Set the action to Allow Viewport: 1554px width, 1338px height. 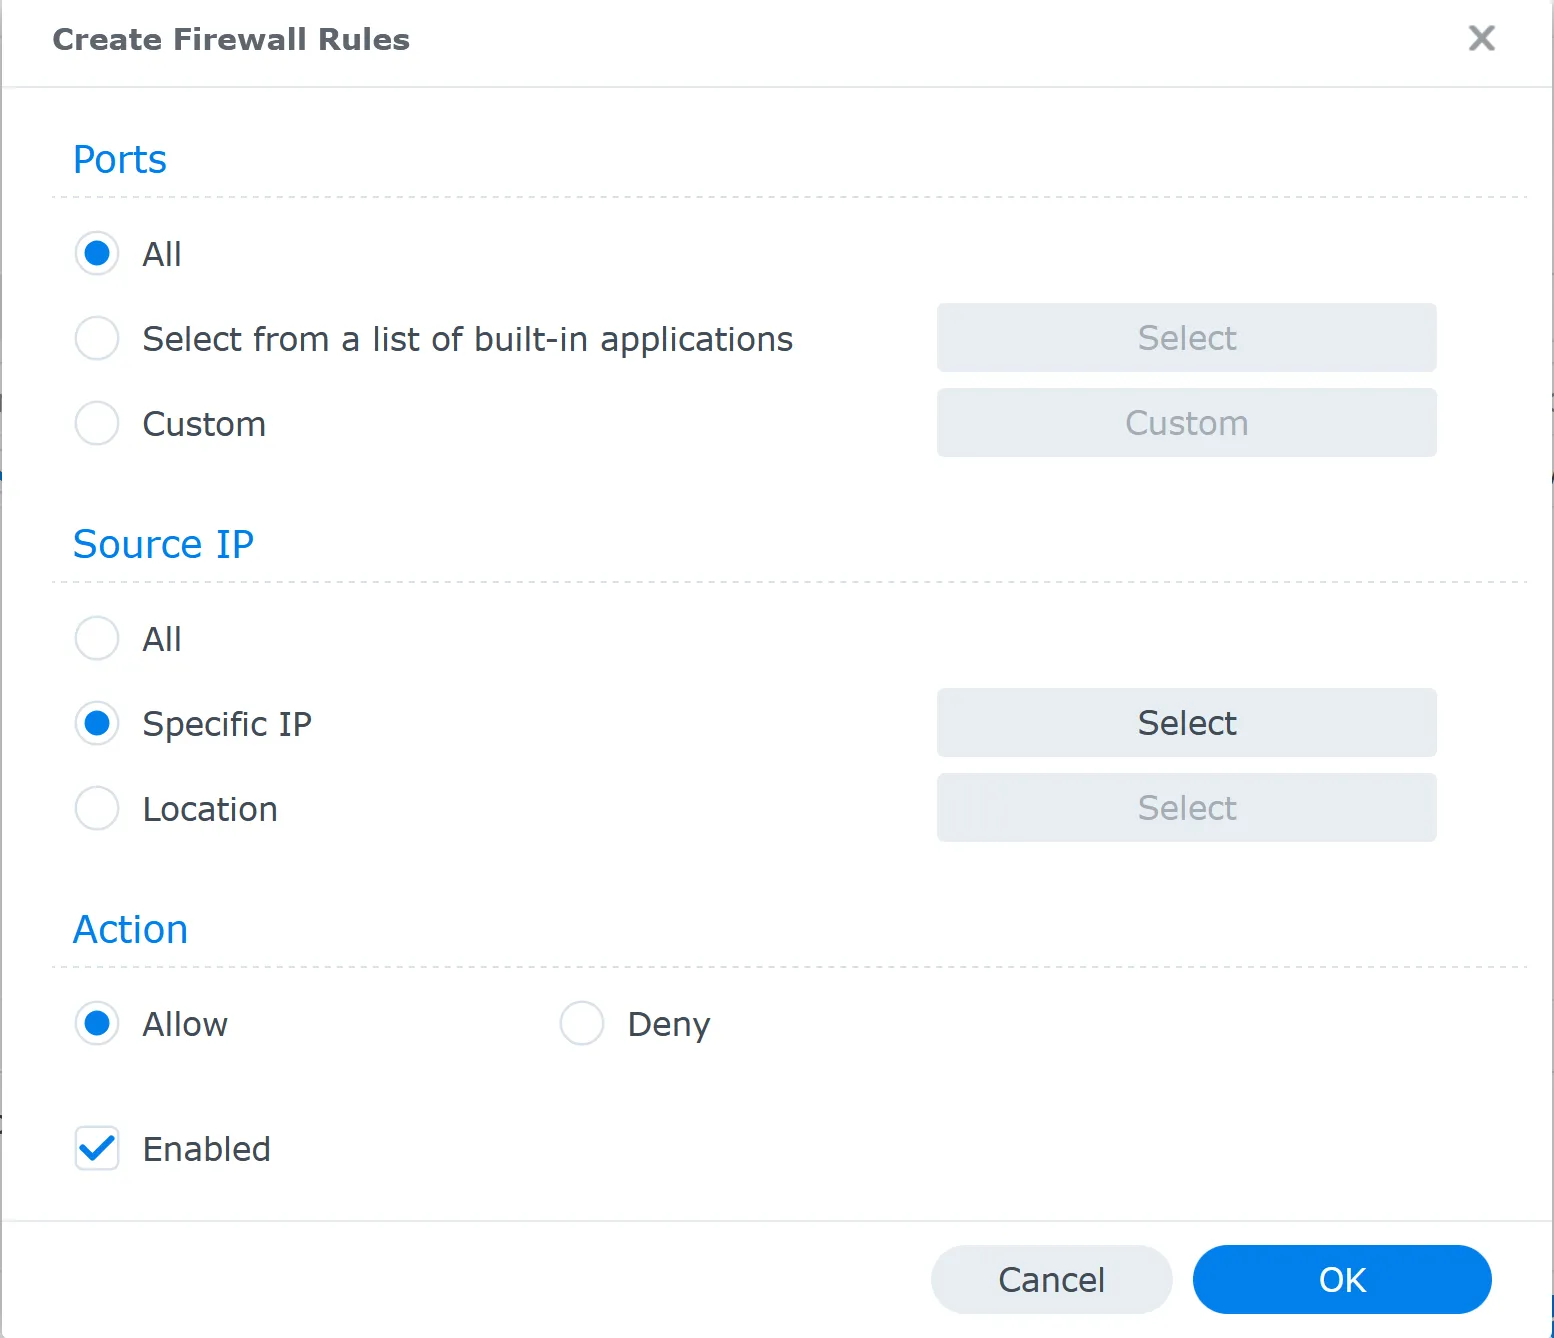click(96, 1024)
